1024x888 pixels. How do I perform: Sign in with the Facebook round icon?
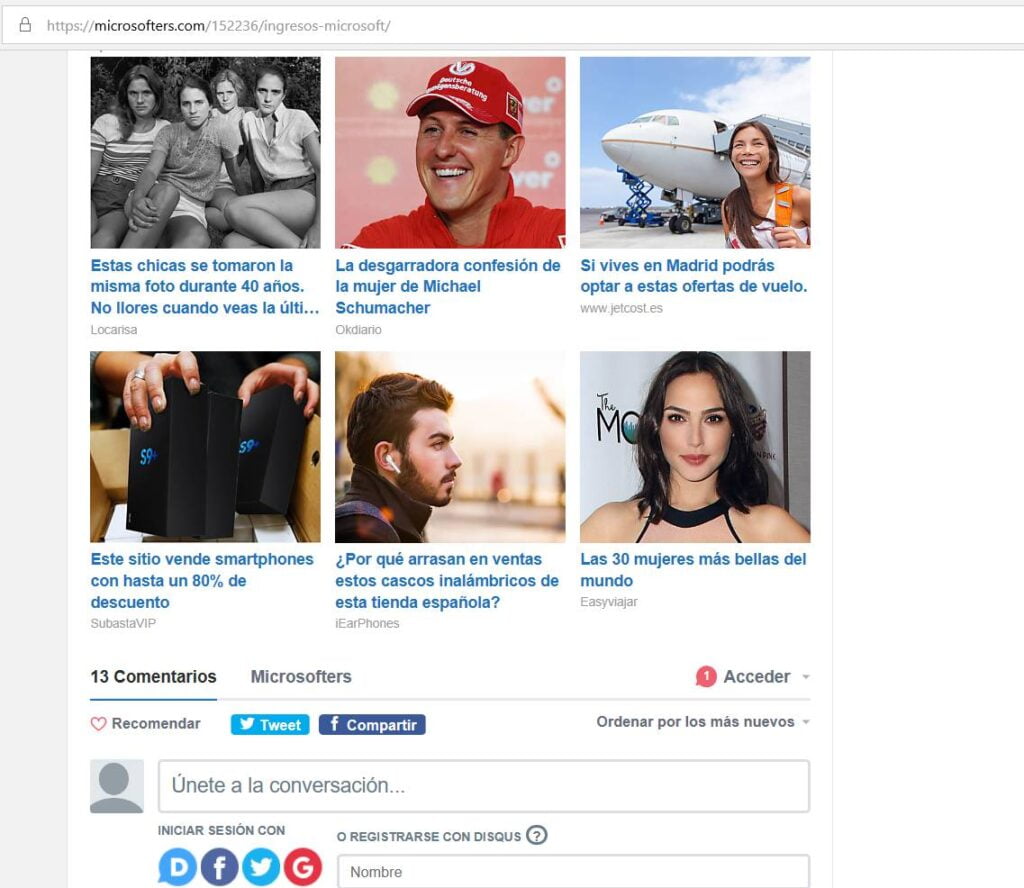pyautogui.click(x=219, y=866)
